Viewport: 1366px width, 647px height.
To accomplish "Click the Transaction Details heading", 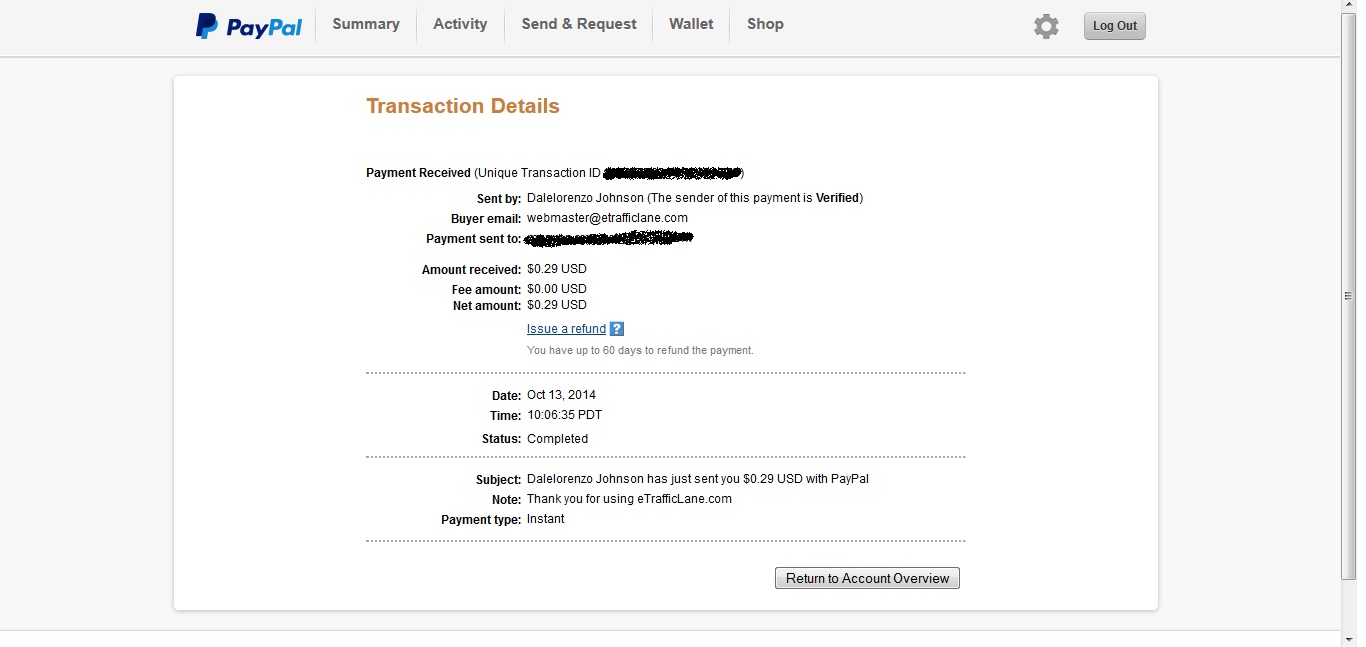I will [x=463, y=106].
